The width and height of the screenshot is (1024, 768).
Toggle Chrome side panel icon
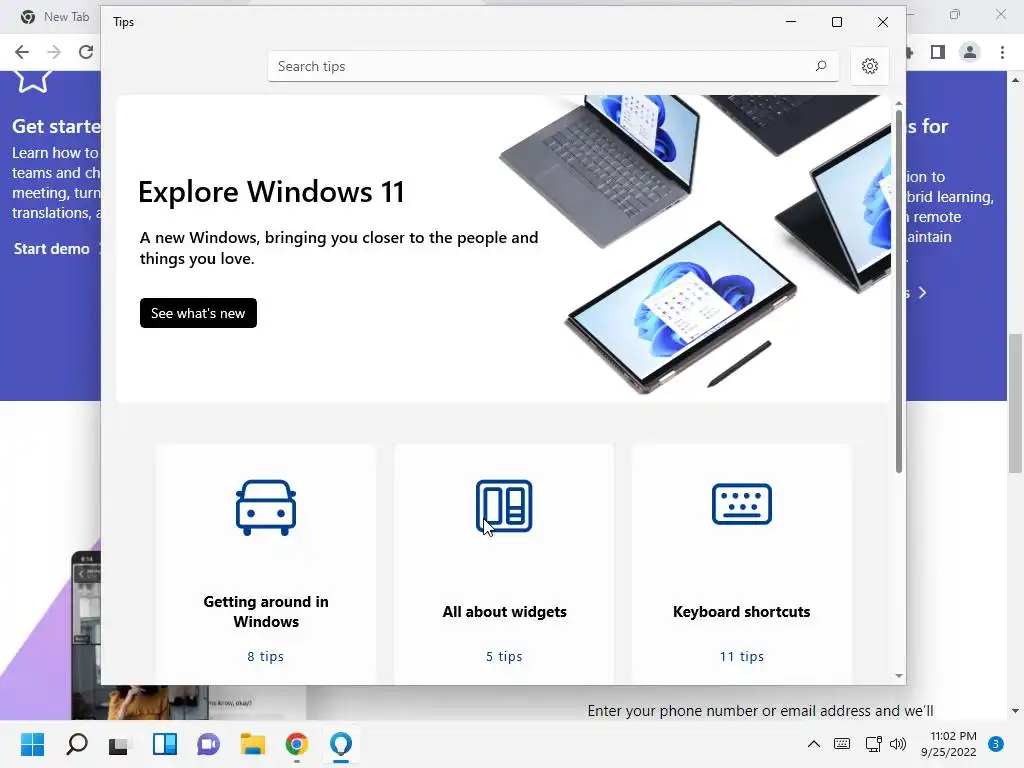click(938, 52)
